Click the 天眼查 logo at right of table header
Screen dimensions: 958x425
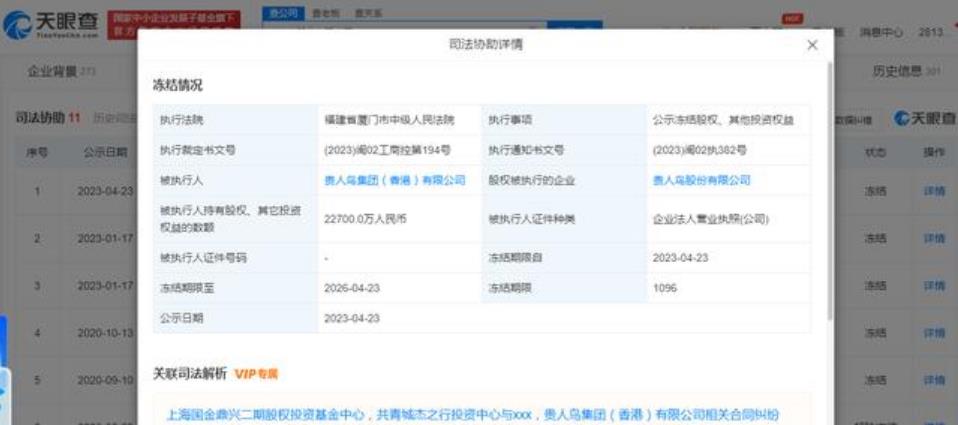click(x=924, y=118)
